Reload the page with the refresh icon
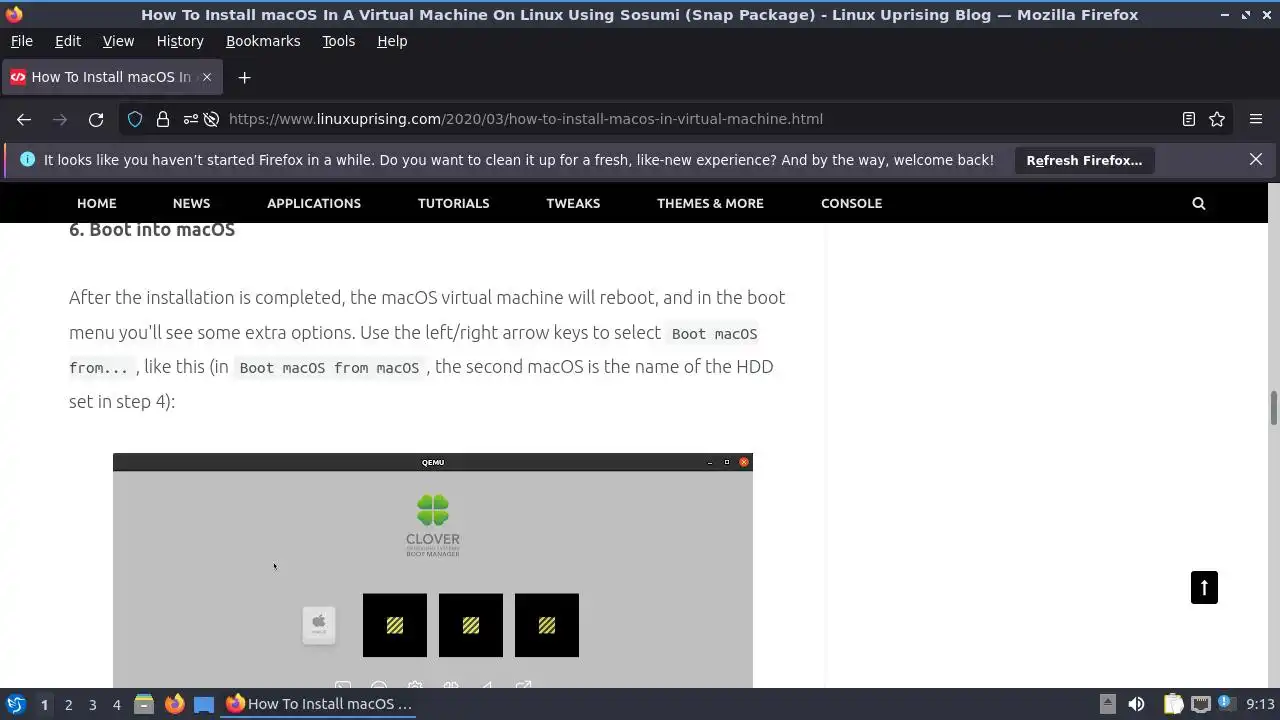 pyautogui.click(x=96, y=119)
